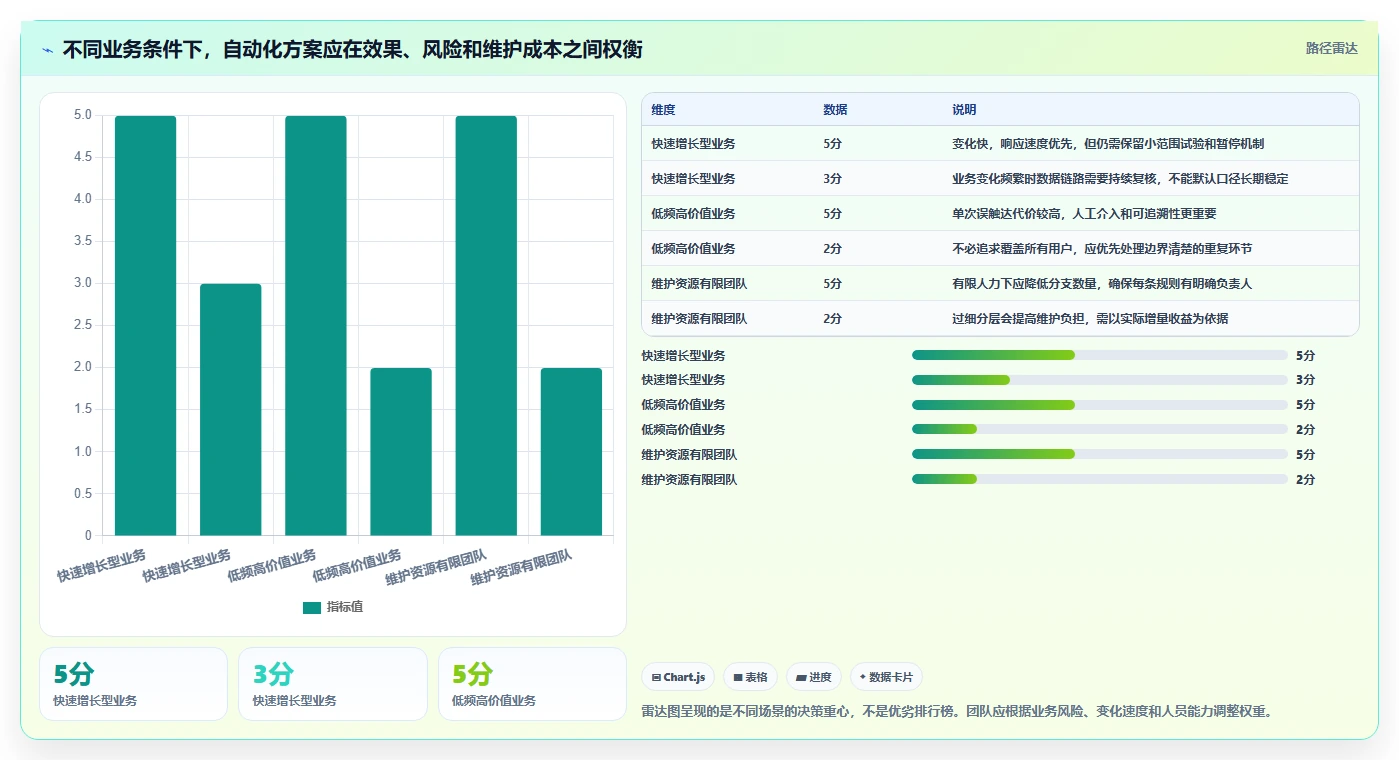Select the row about 业务变化频繁时数据链路
The image size is (1399, 760).
tap(1000, 179)
